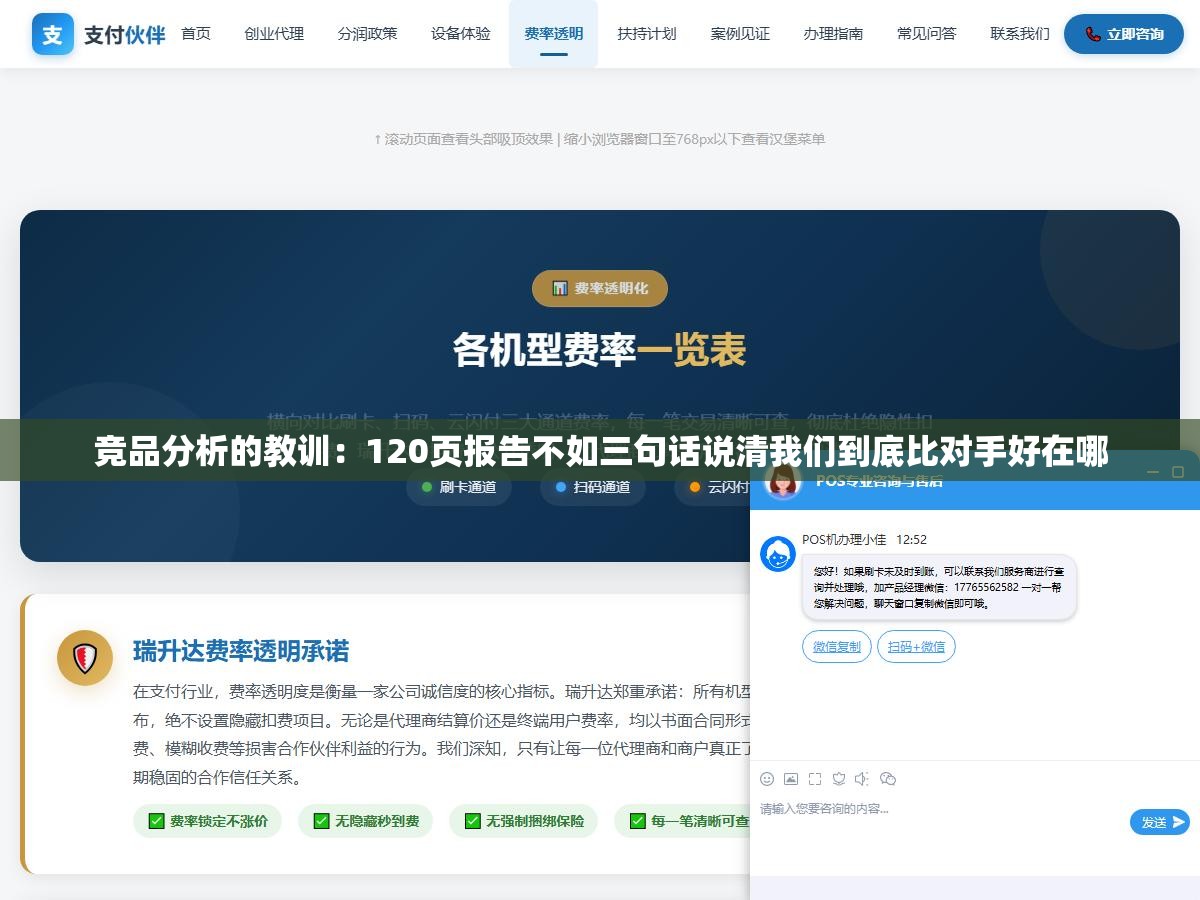Click the chart icon in 费率透明化 badge
1200x900 pixels.
(560, 288)
